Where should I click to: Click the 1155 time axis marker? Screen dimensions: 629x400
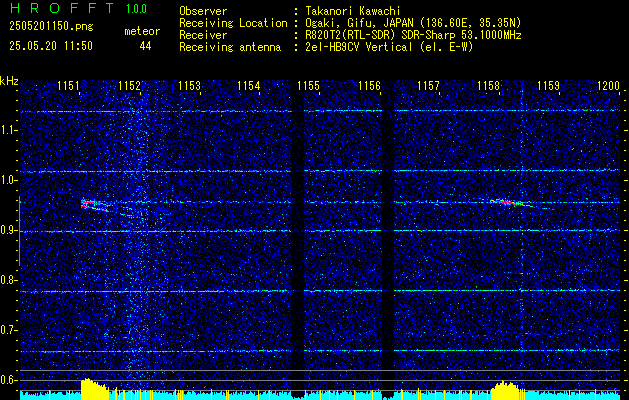tap(308, 85)
